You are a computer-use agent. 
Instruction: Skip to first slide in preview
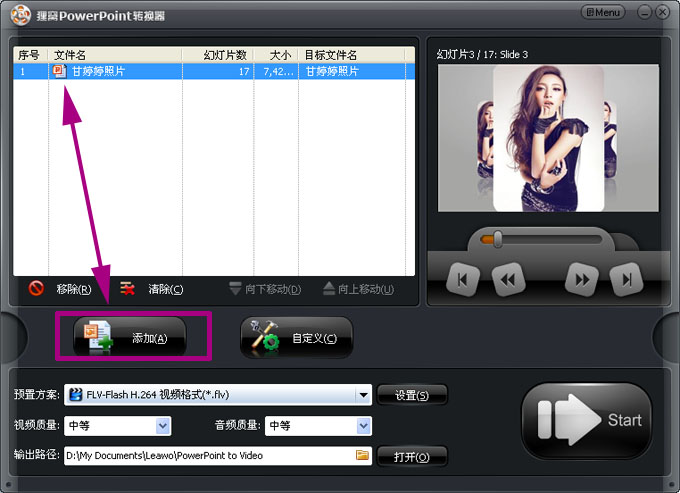pyautogui.click(x=463, y=280)
